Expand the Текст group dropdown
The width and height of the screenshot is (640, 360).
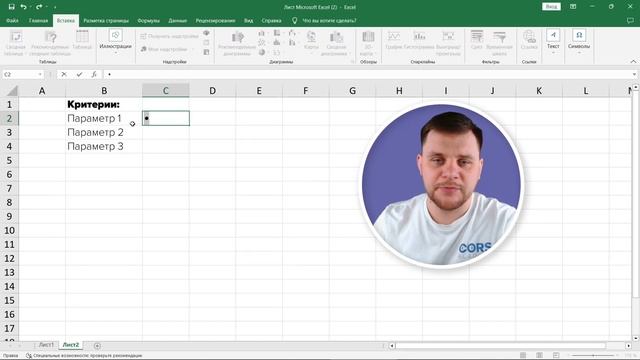(x=553, y=42)
